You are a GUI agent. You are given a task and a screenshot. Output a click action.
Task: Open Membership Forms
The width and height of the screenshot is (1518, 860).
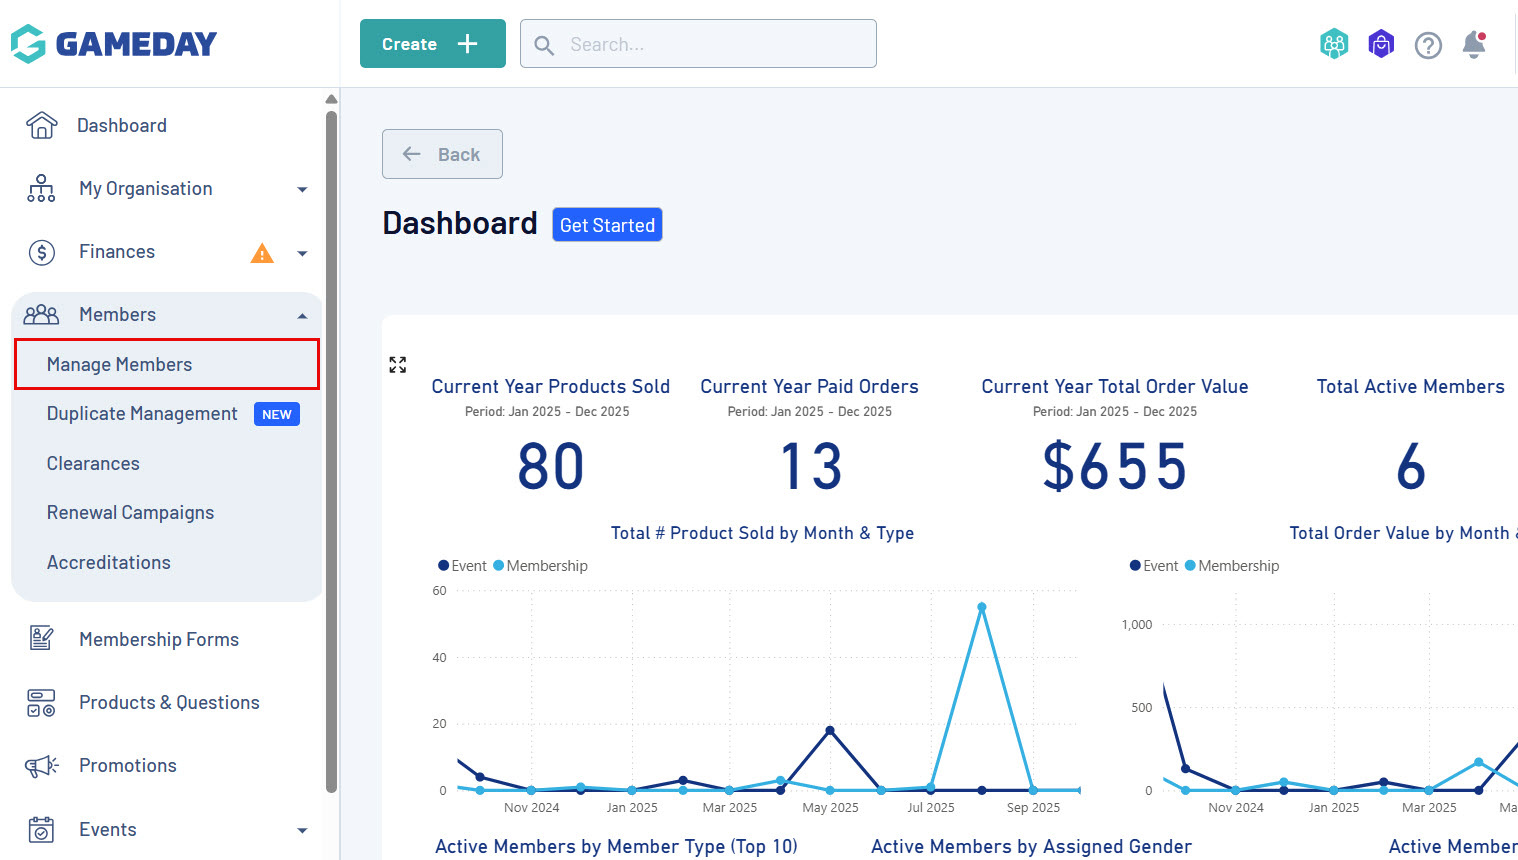159,639
